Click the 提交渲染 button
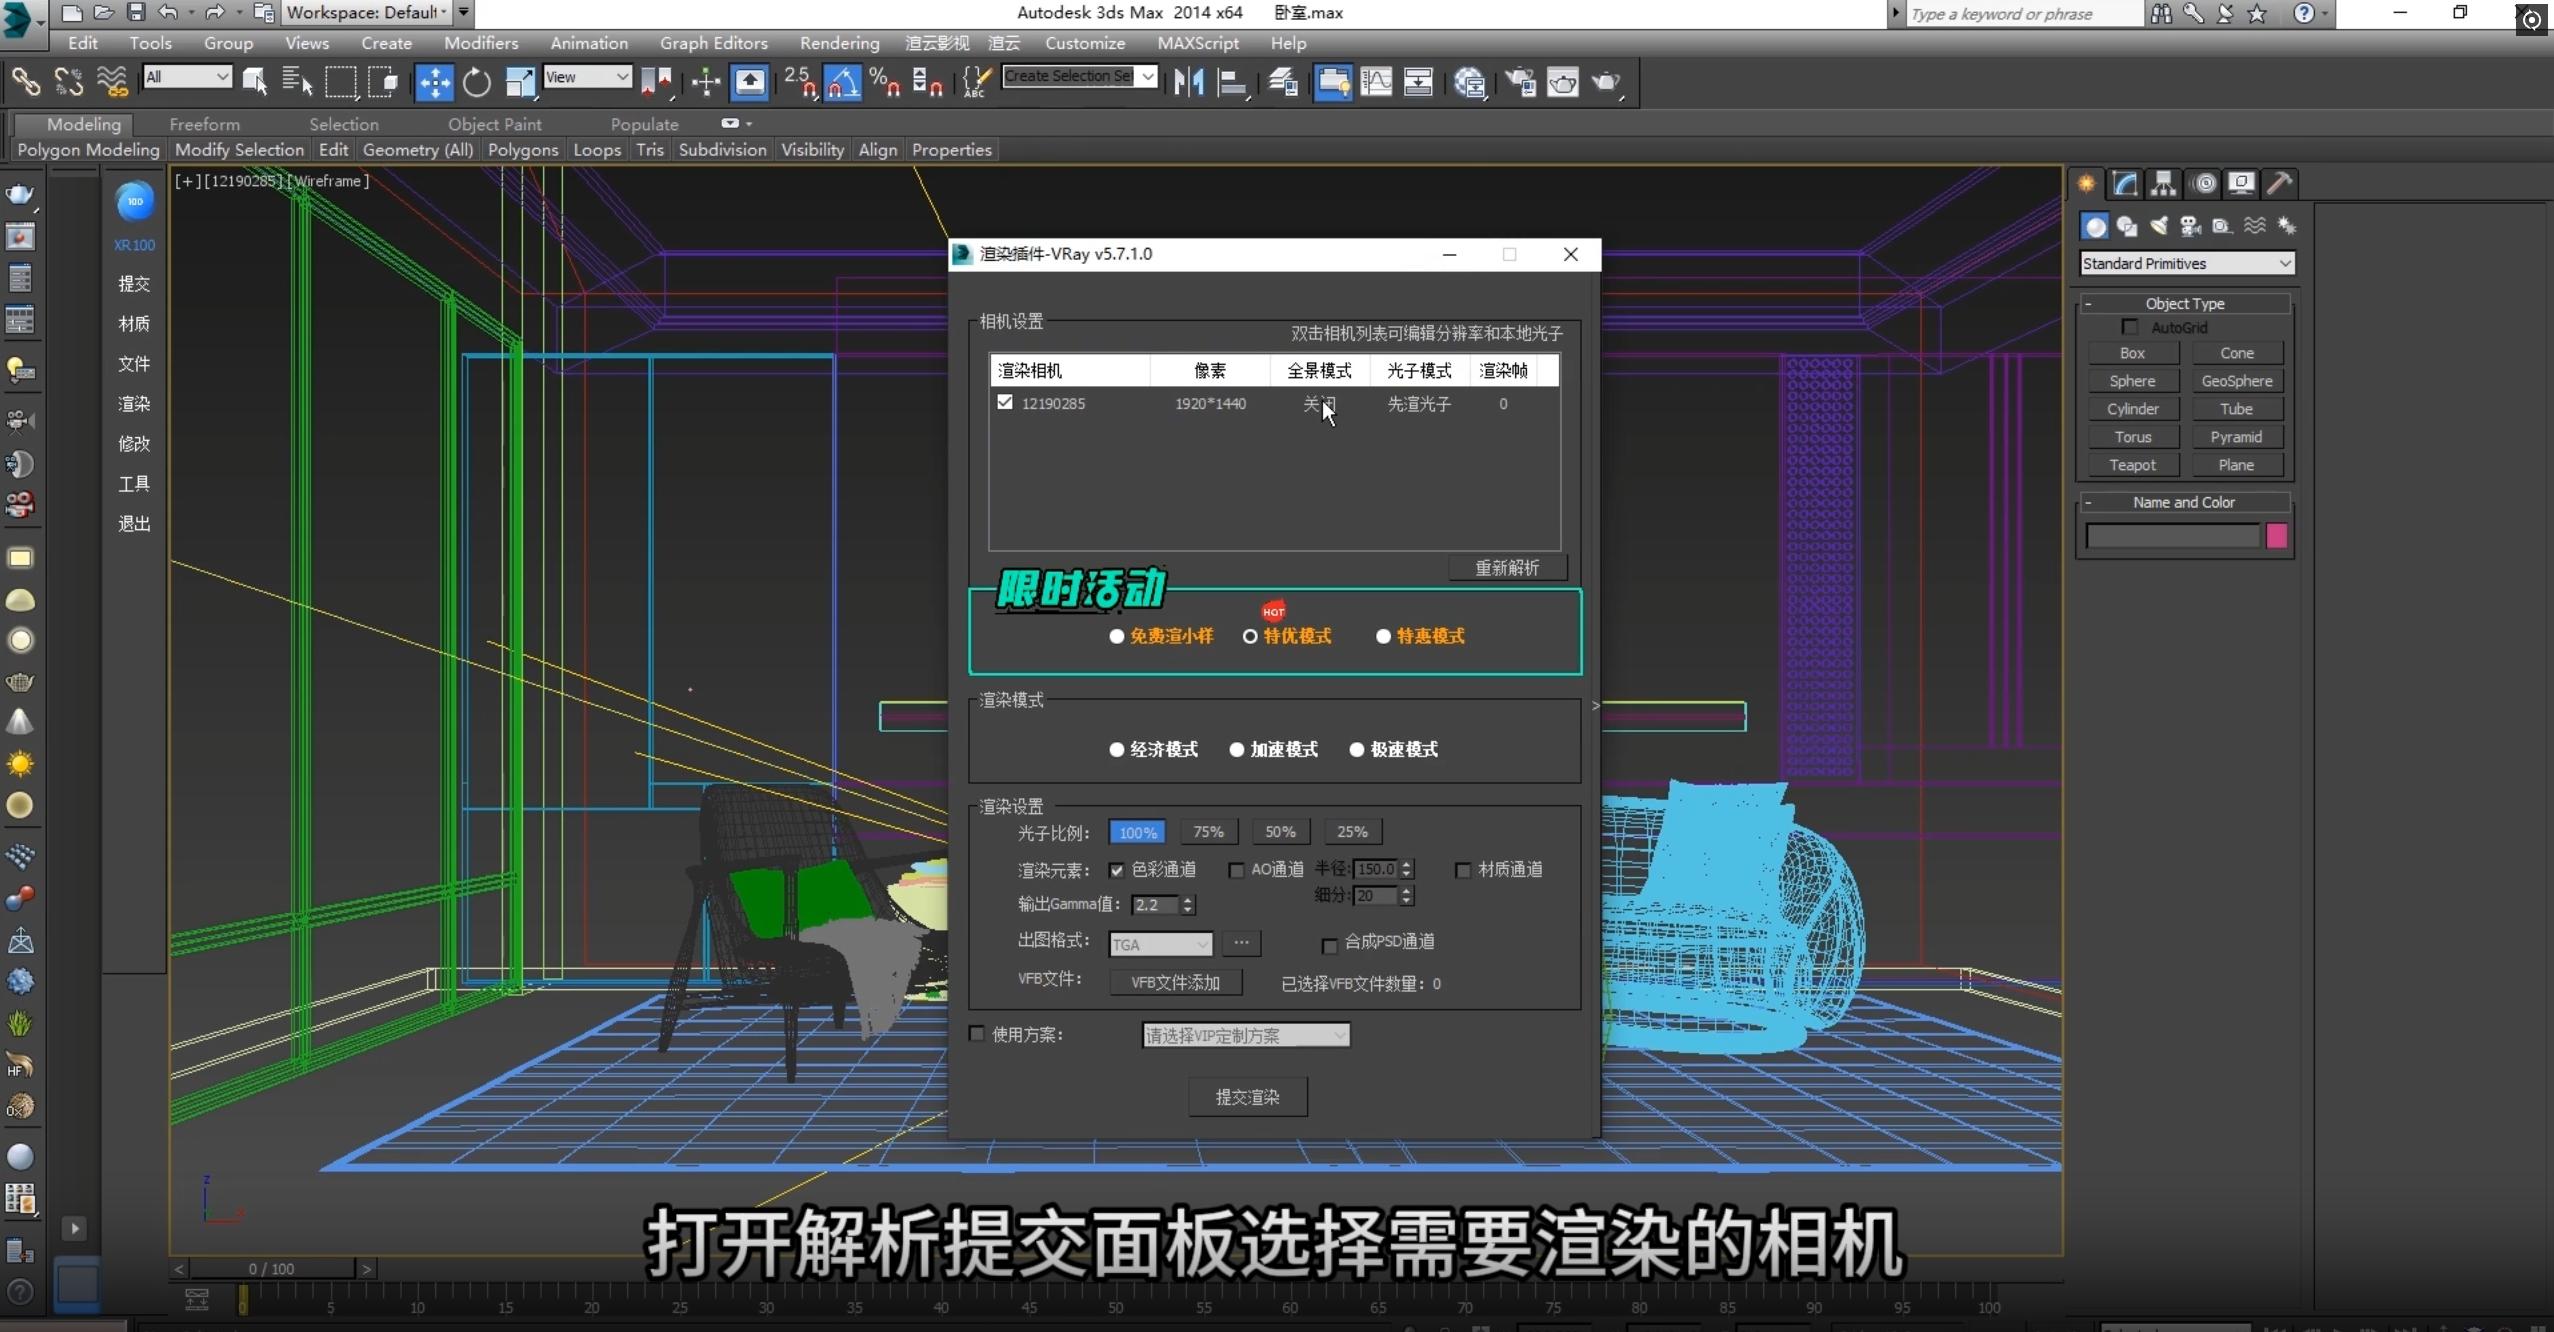 tap(1247, 1097)
